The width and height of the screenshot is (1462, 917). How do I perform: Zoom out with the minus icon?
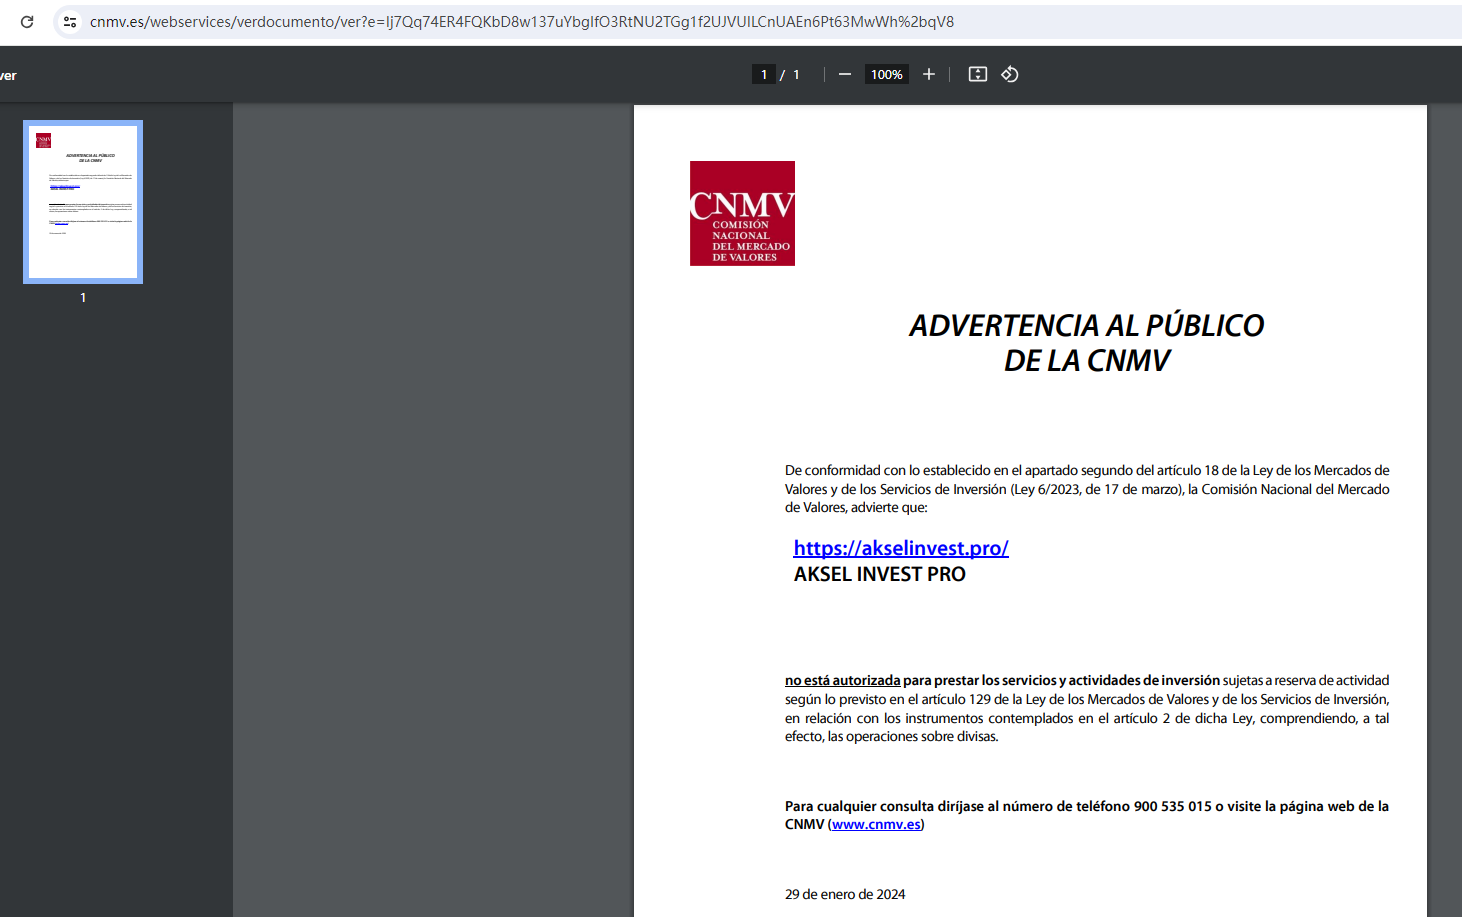(x=845, y=74)
